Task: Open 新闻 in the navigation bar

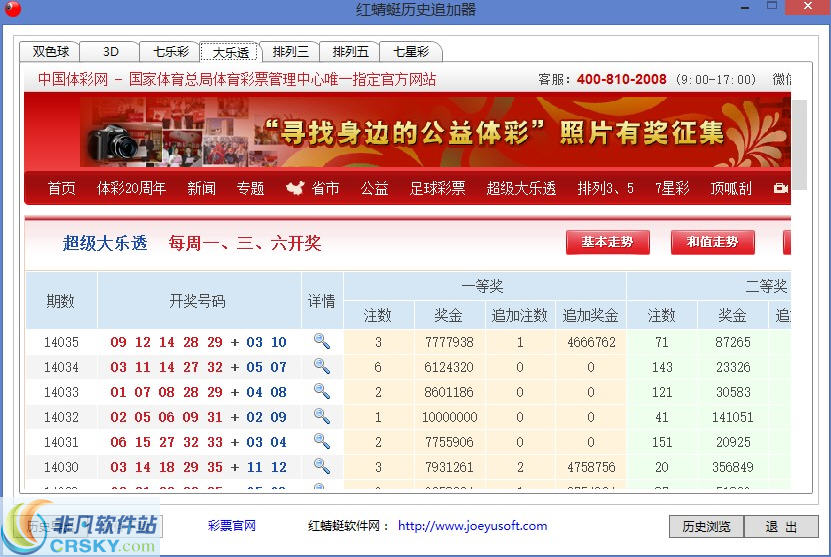Action: click(201, 188)
